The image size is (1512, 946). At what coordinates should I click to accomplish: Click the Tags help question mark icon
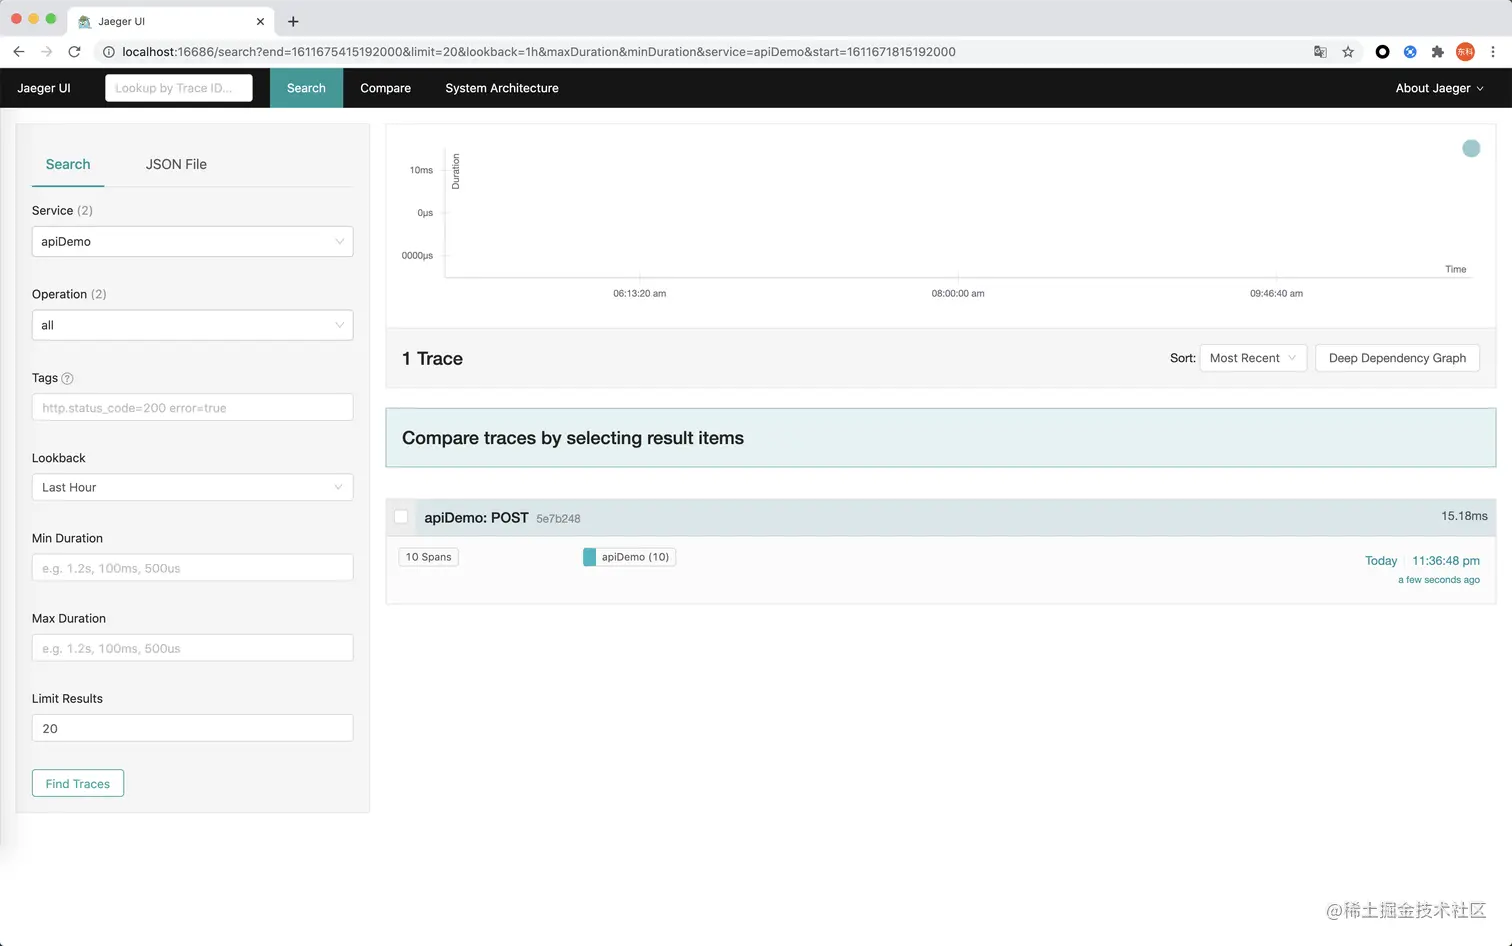[x=68, y=378]
